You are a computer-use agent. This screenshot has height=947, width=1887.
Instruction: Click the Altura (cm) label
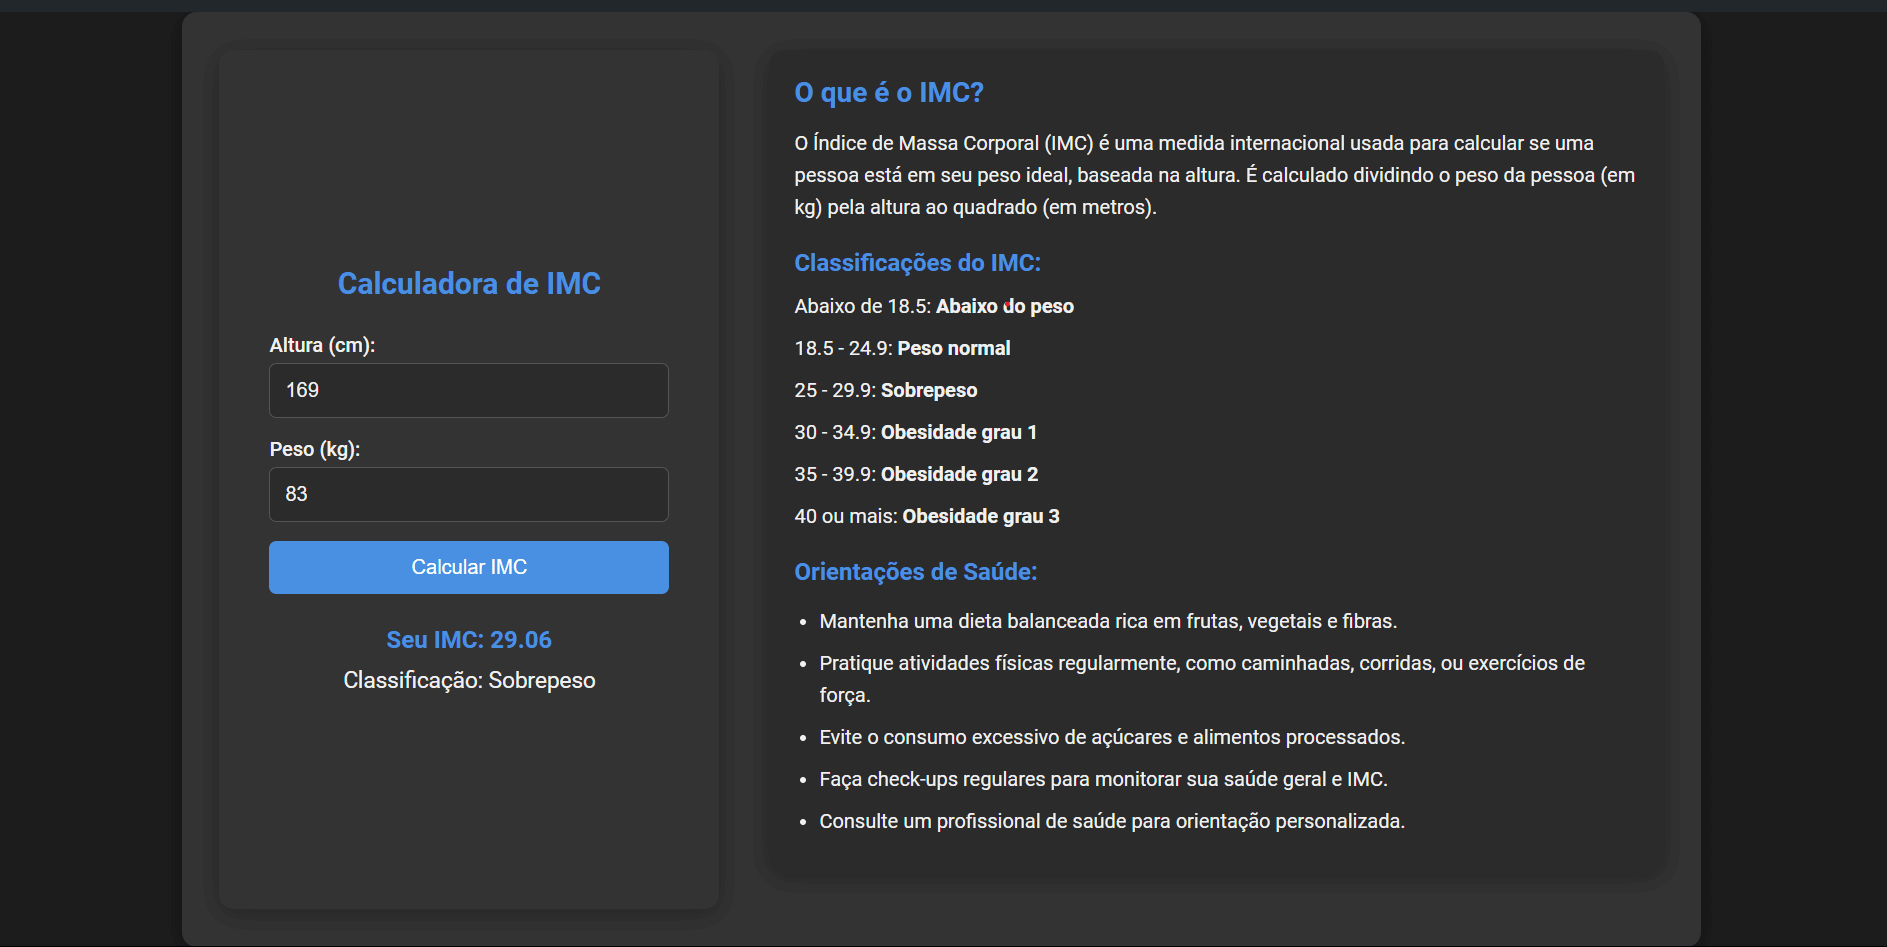(x=322, y=345)
